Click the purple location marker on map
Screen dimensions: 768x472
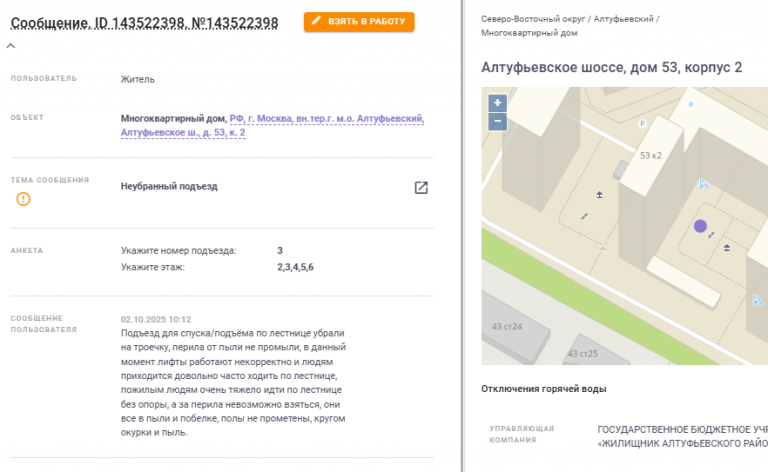(700, 227)
